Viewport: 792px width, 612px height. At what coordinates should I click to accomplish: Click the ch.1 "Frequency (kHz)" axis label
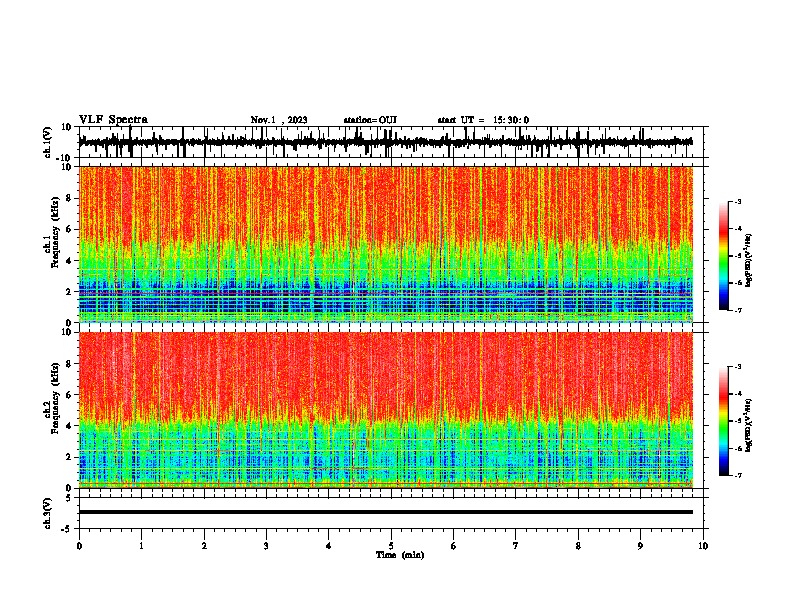(56, 232)
